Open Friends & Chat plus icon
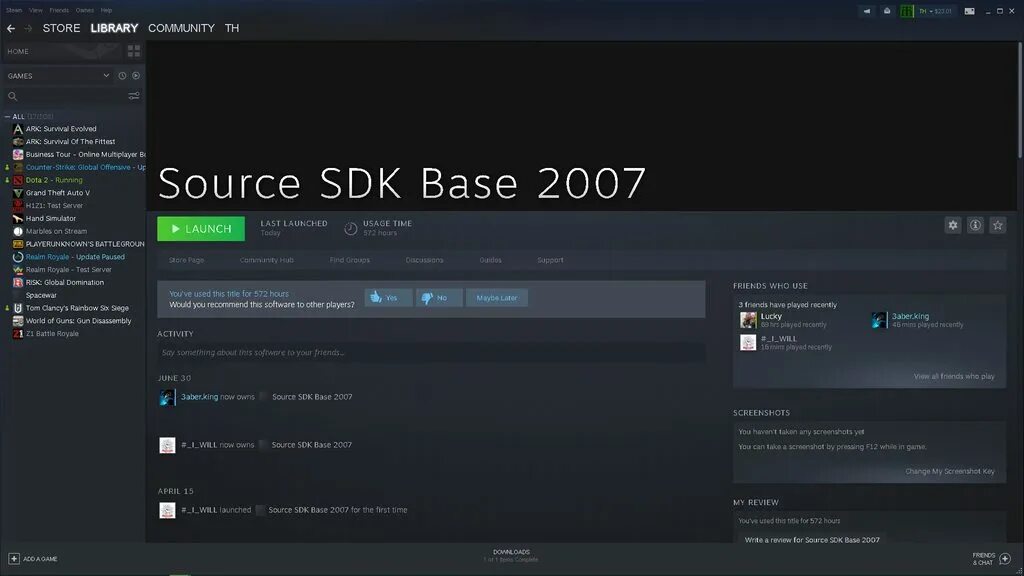1024x576 pixels. tap(1005, 558)
